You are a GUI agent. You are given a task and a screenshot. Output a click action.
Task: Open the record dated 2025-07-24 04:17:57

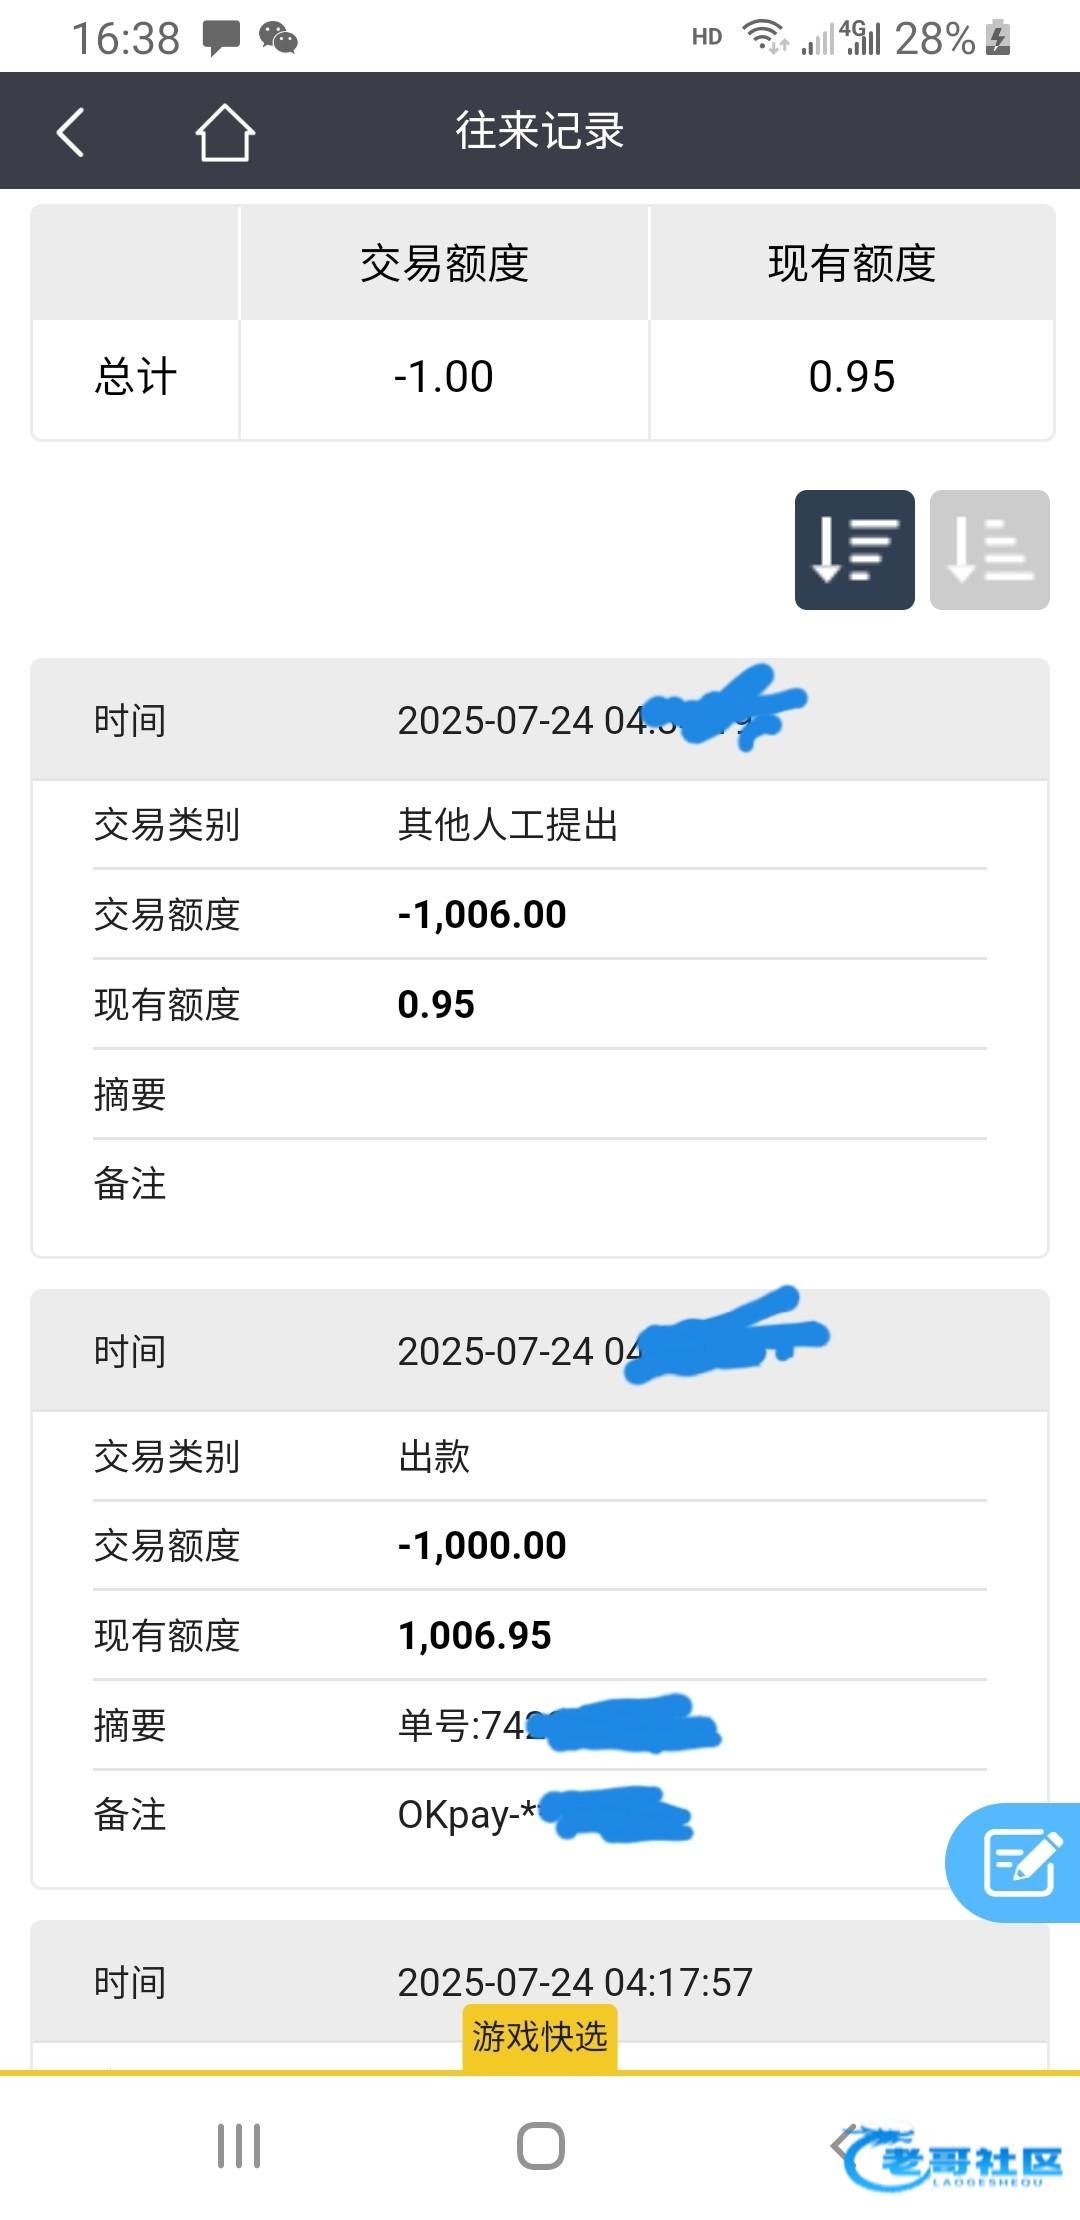tap(575, 1982)
